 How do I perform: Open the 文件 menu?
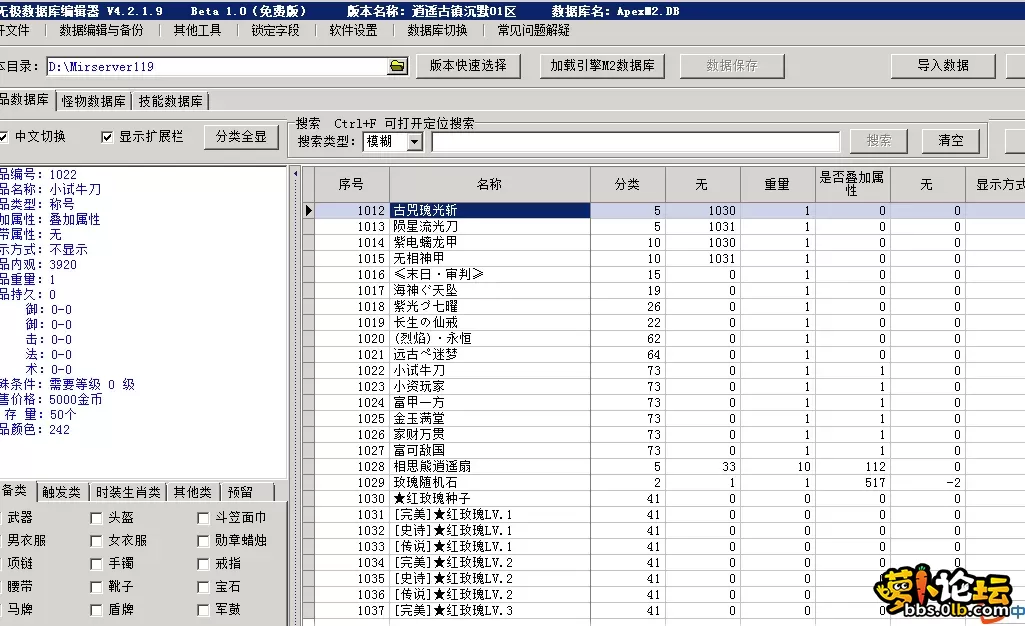pos(17,31)
